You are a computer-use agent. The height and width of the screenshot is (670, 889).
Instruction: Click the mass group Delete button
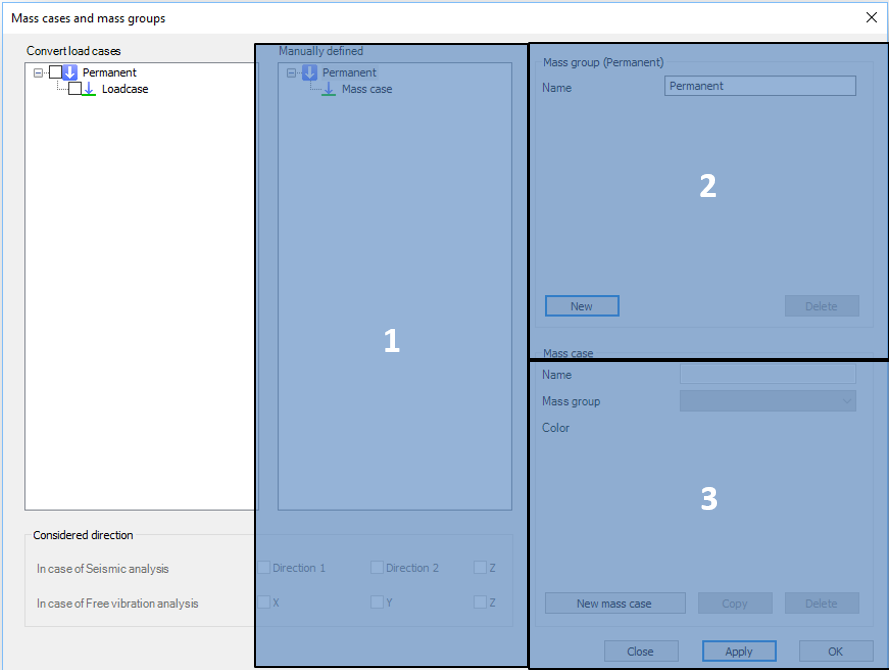click(x=822, y=306)
